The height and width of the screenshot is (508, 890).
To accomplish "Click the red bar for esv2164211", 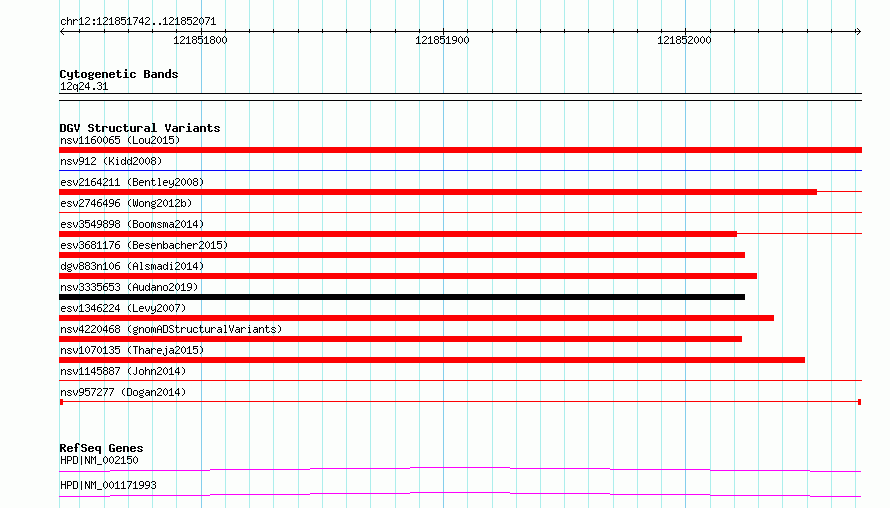I will [438, 192].
